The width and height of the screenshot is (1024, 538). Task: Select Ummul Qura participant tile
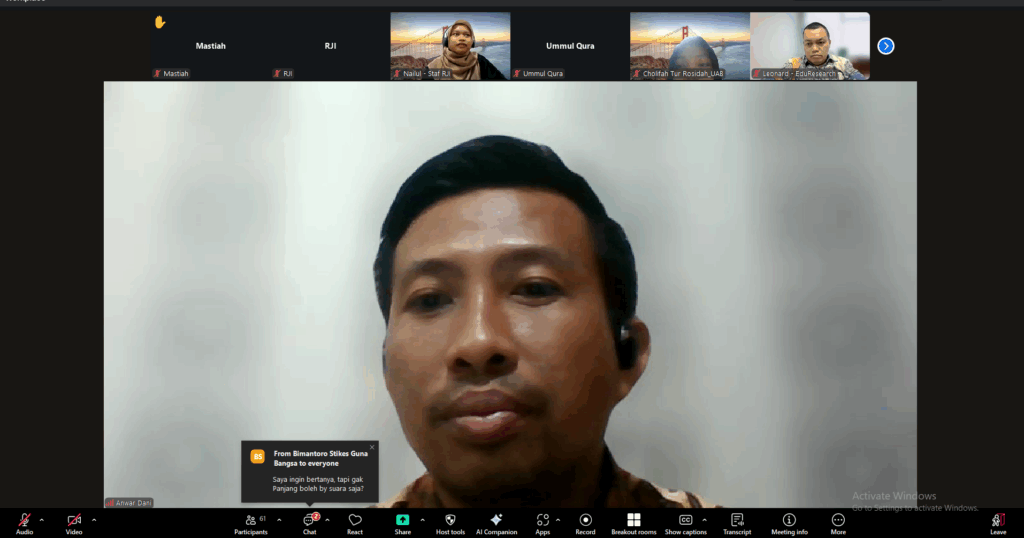tap(570, 46)
